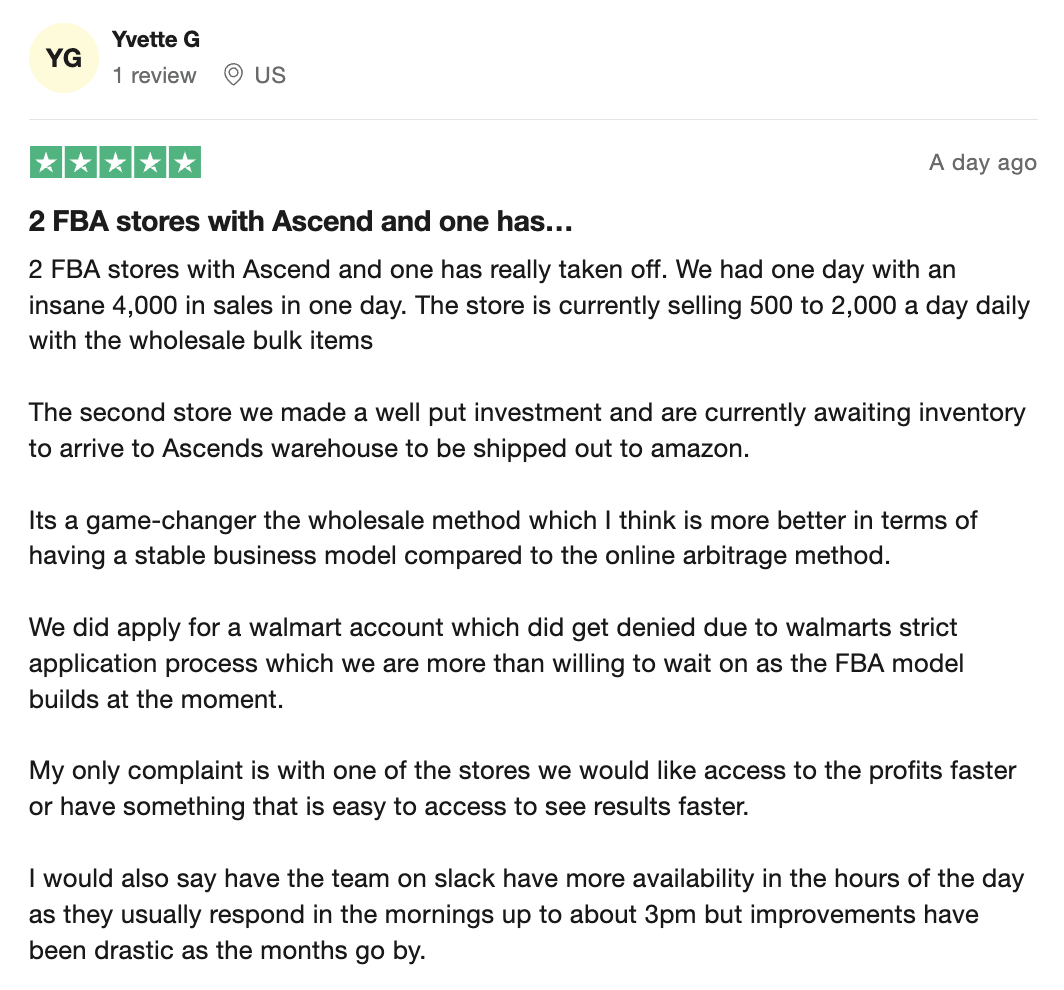Select the fourth green rating star
The height and width of the screenshot is (990, 1064).
point(150,162)
